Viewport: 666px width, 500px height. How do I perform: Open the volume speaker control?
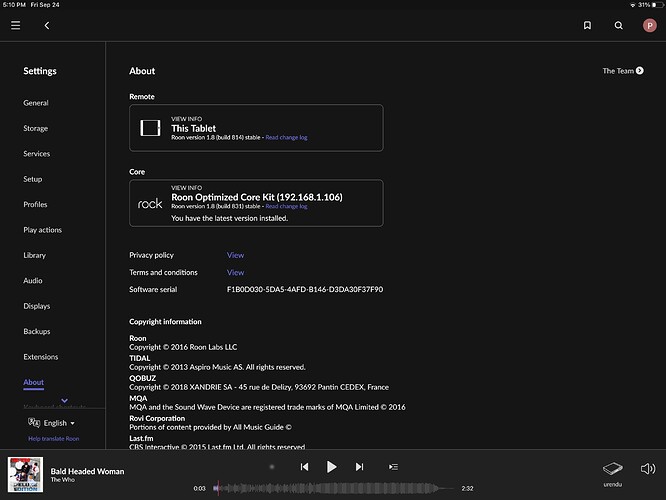pos(648,469)
